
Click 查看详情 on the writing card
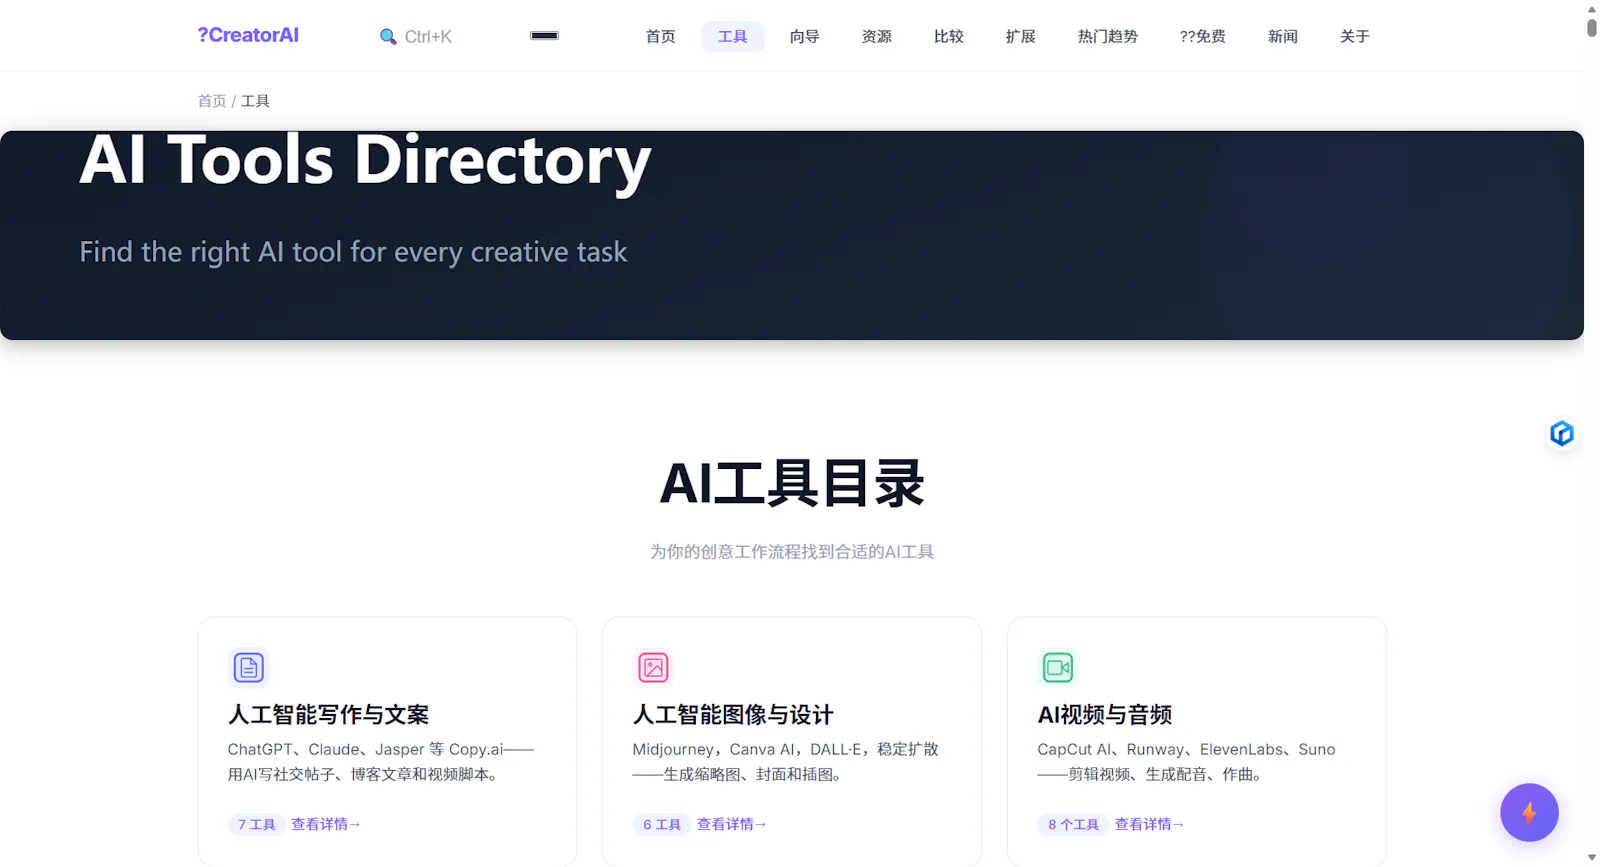tap(325, 824)
